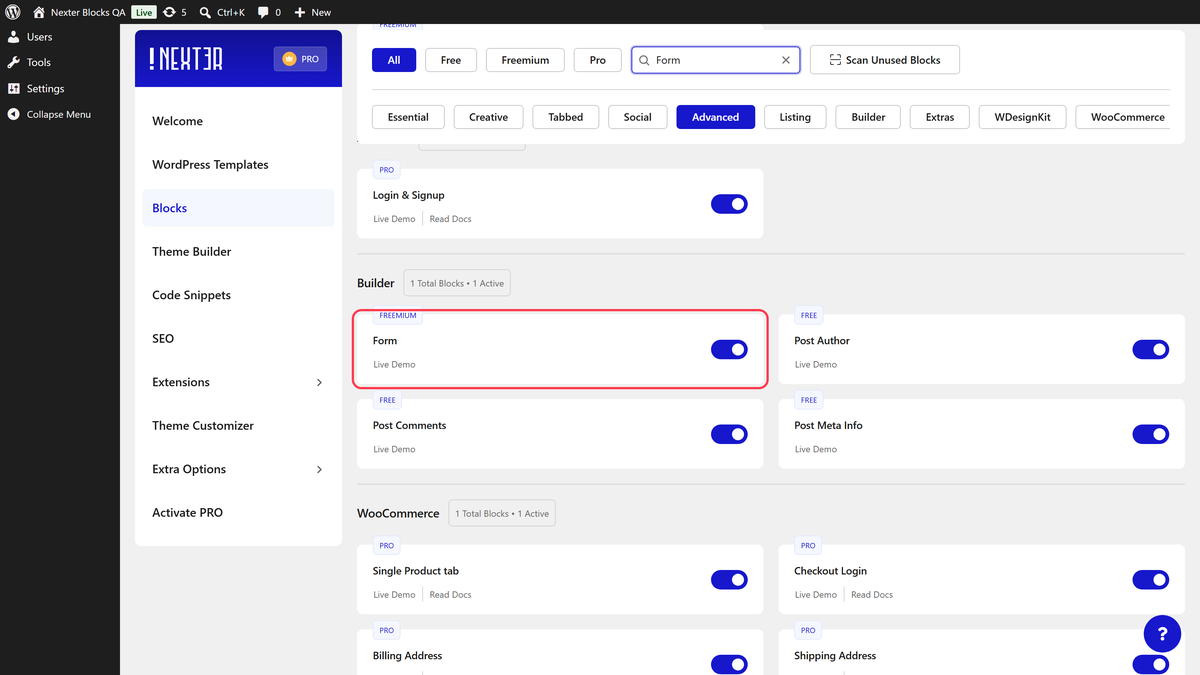Click the WordPress logo icon

(13, 12)
